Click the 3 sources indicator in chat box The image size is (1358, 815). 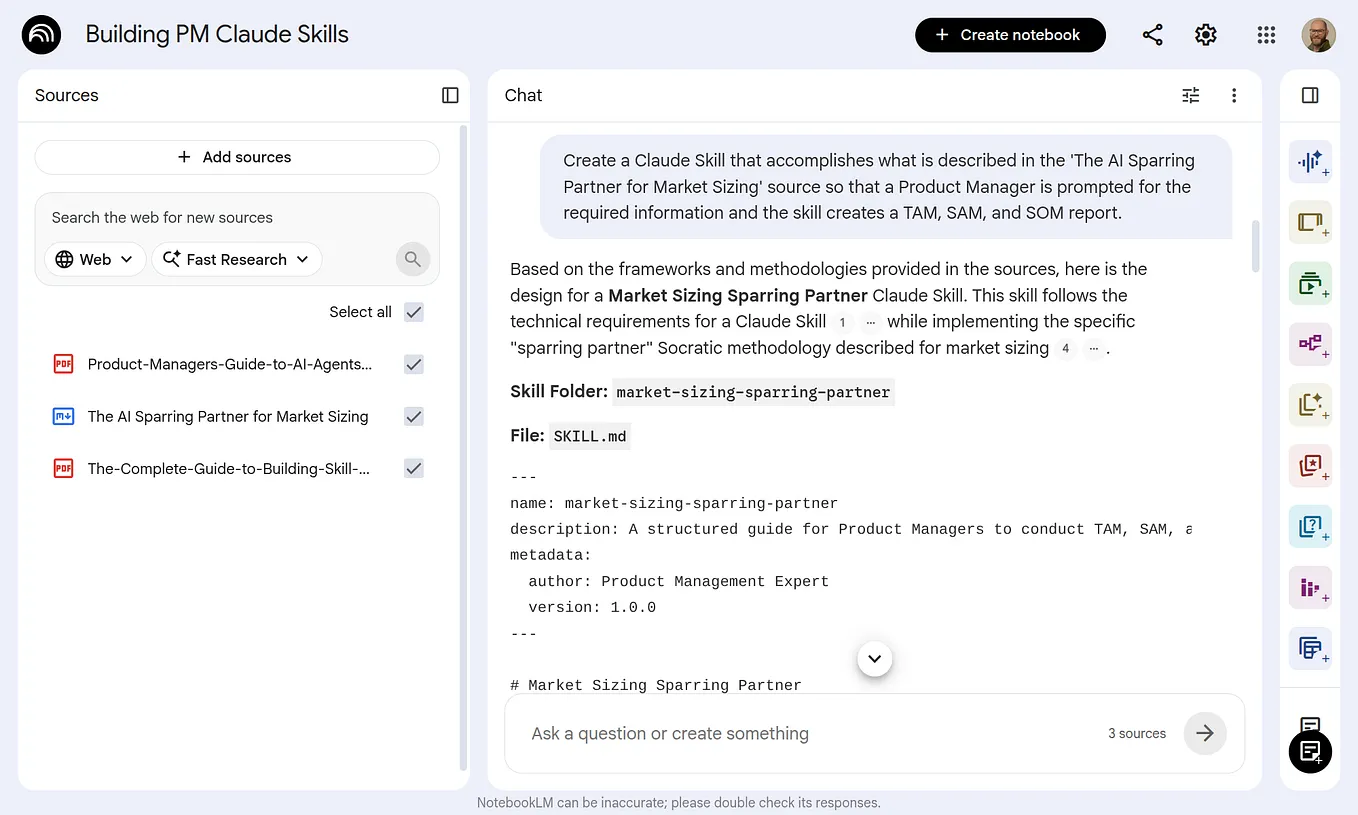coord(1137,733)
